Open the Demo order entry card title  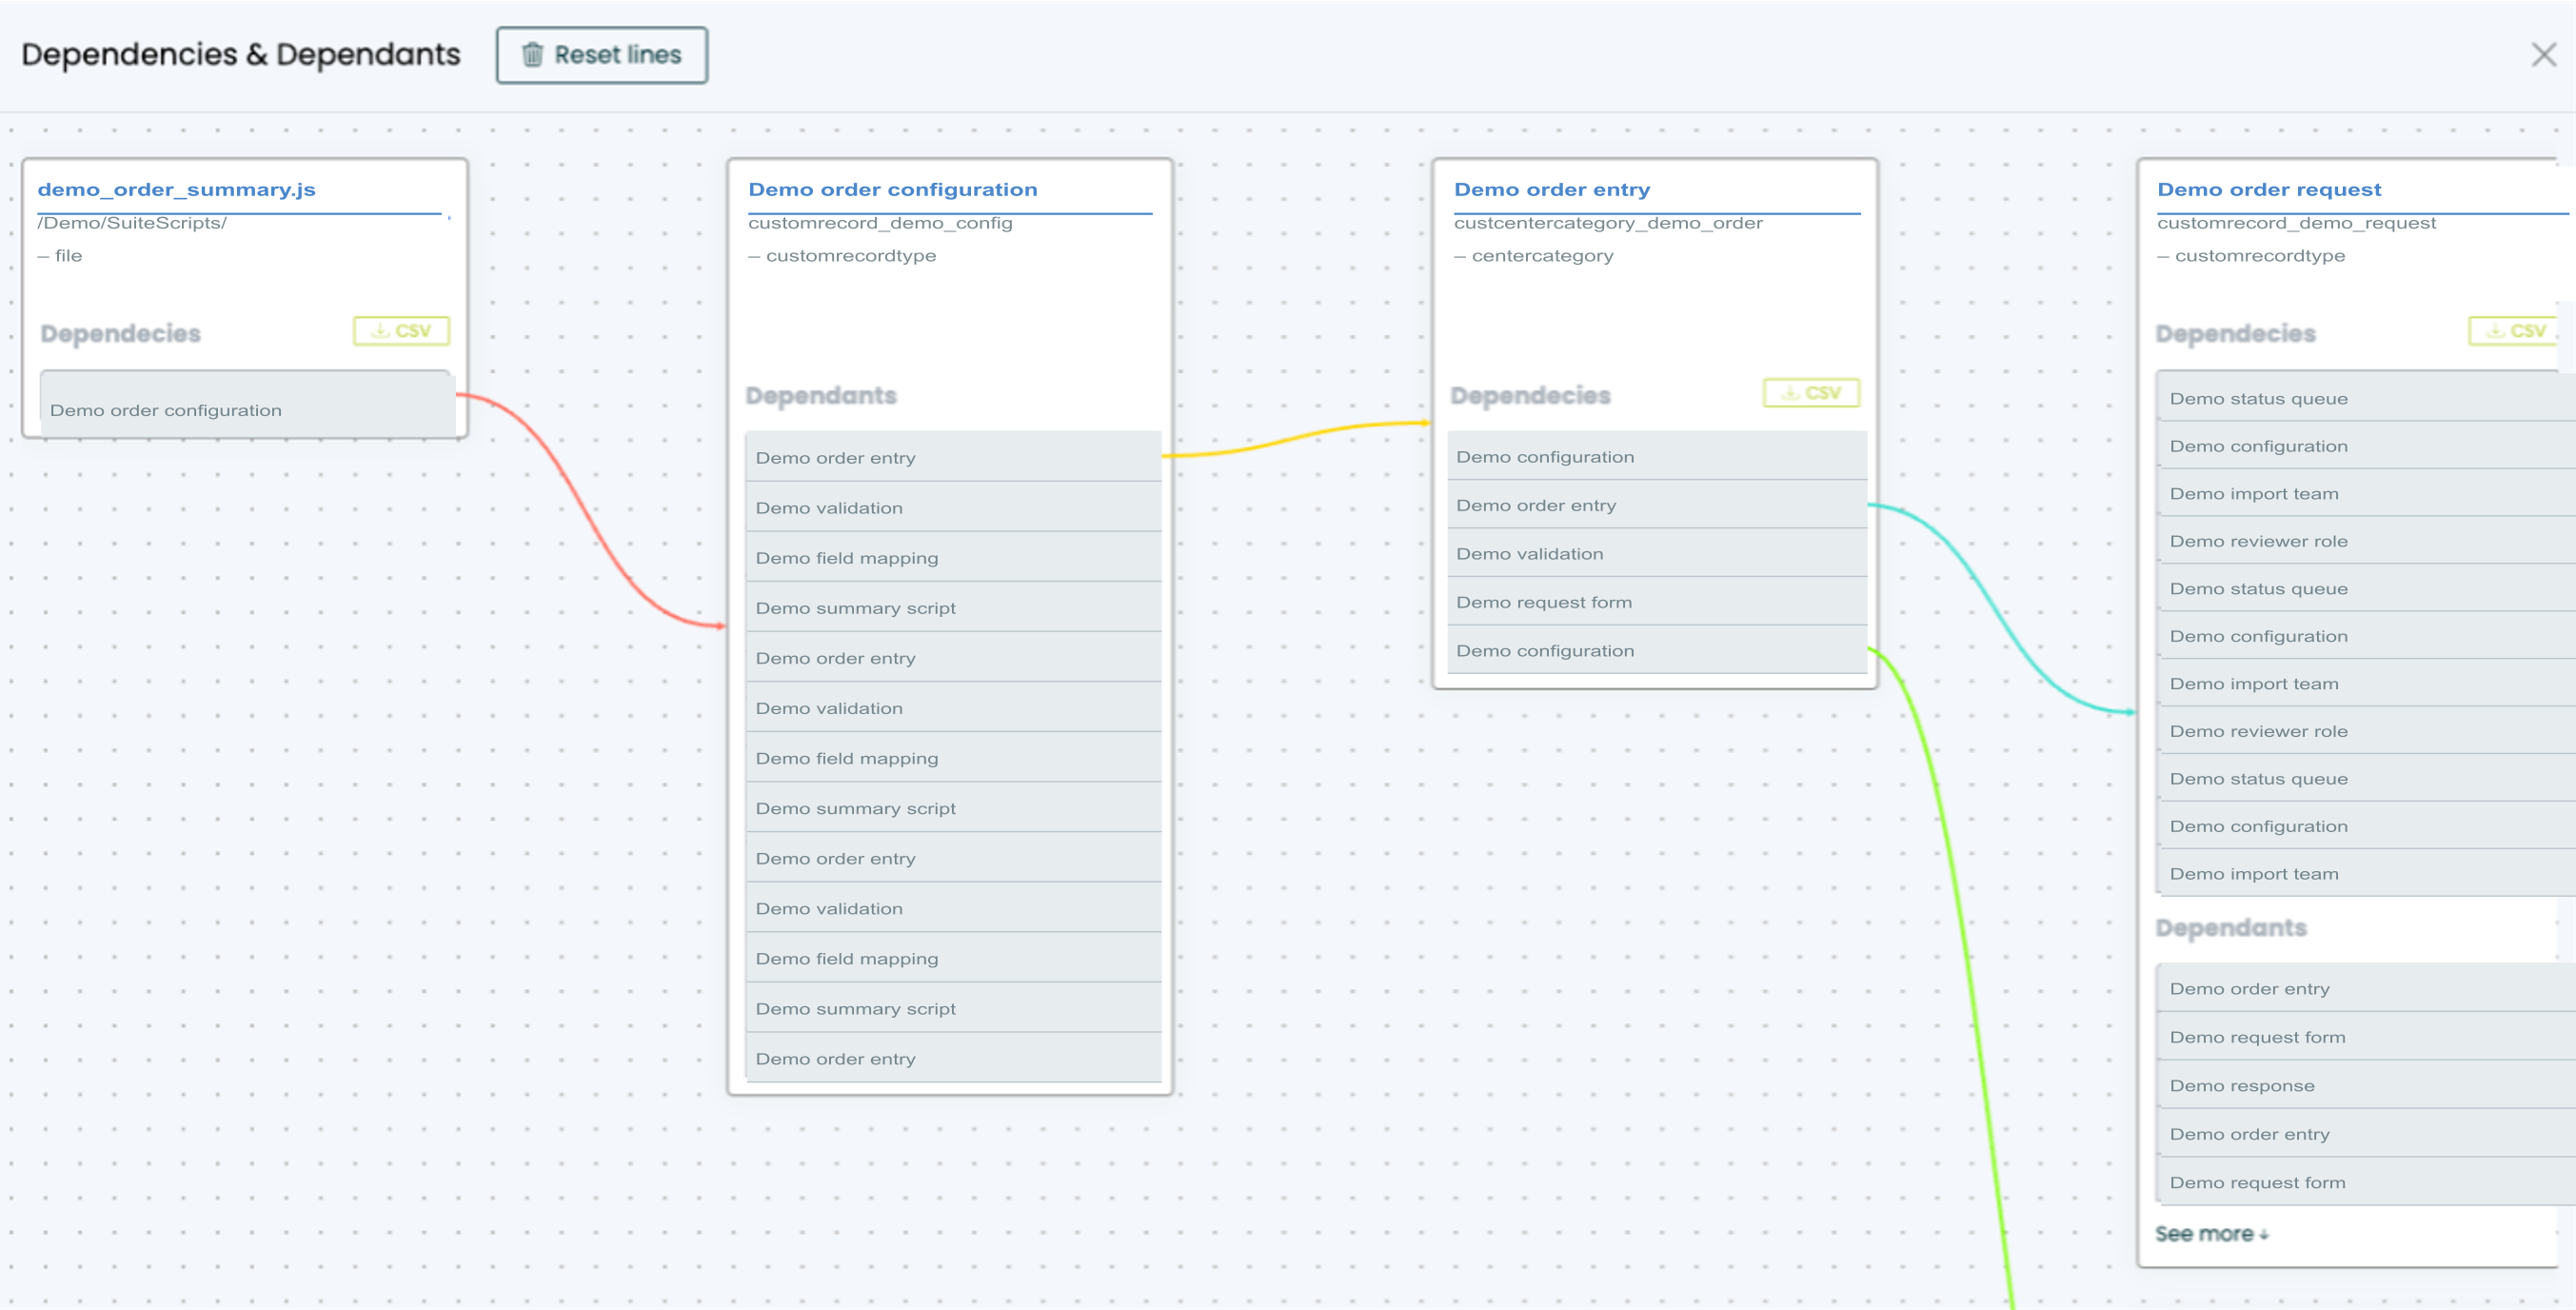(x=1552, y=189)
